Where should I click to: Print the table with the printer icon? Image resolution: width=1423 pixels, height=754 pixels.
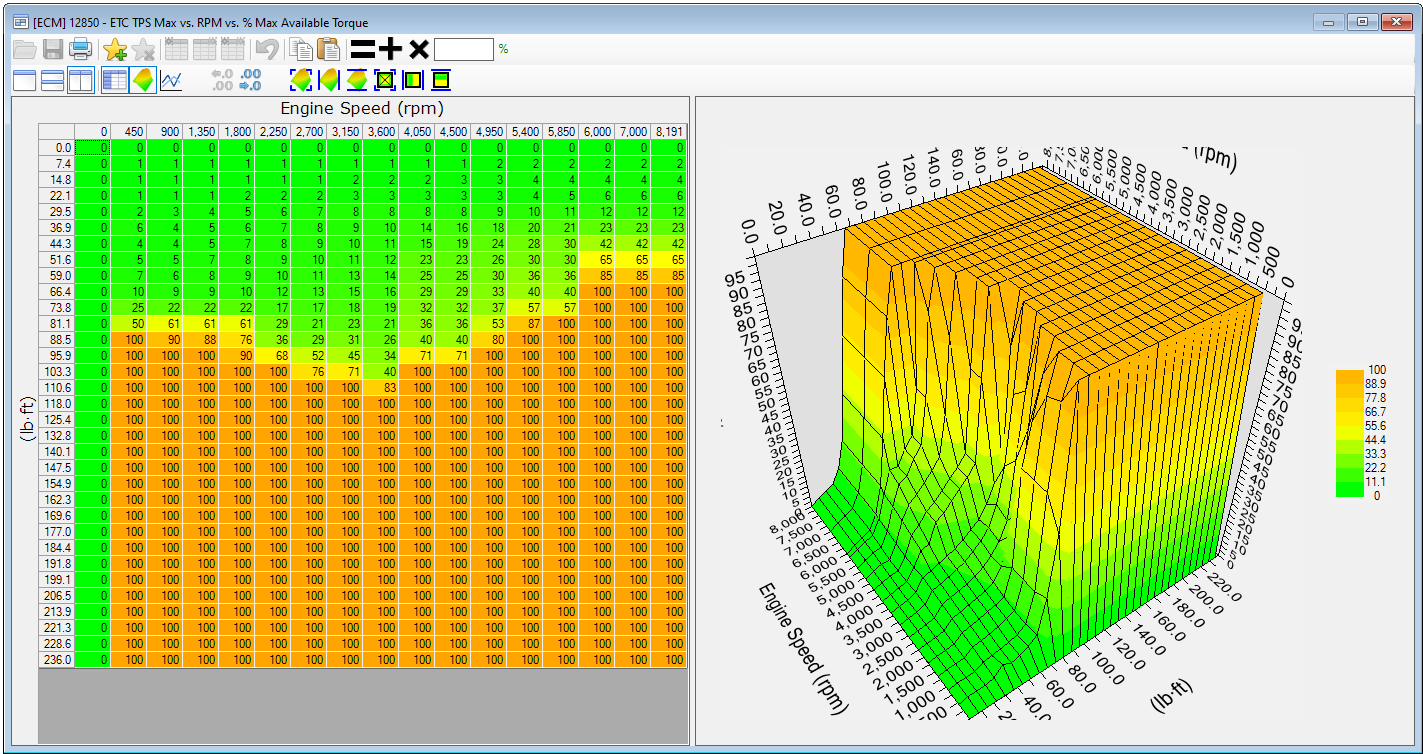point(80,49)
